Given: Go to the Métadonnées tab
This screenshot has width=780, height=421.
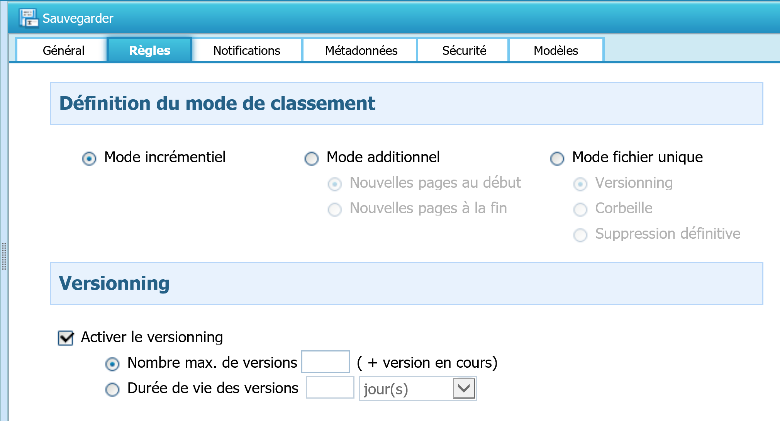Looking at the screenshot, I should 361,50.
